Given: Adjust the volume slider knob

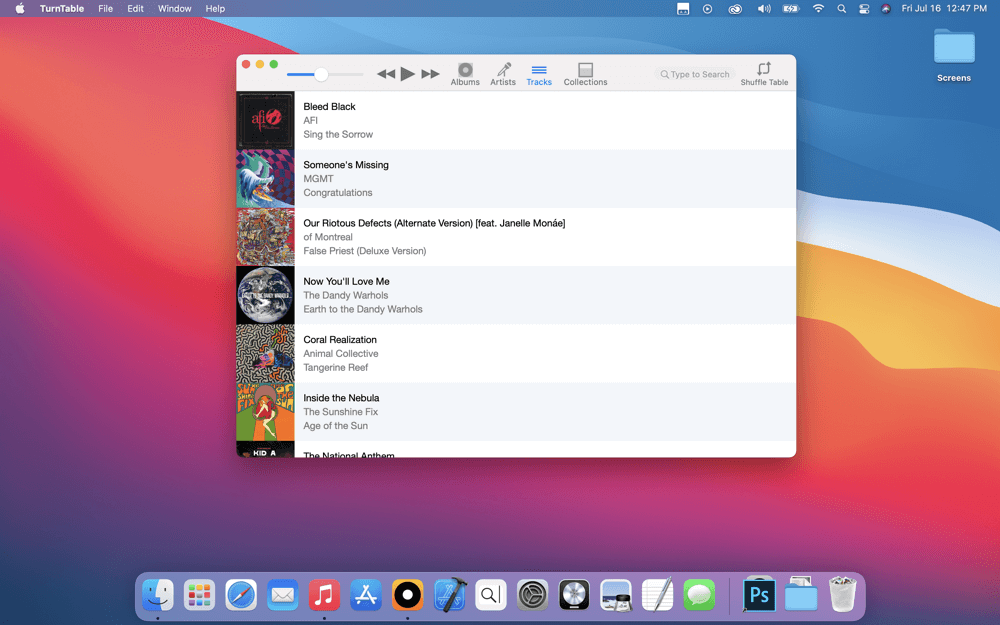Looking at the screenshot, I should [x=321, y=75].
